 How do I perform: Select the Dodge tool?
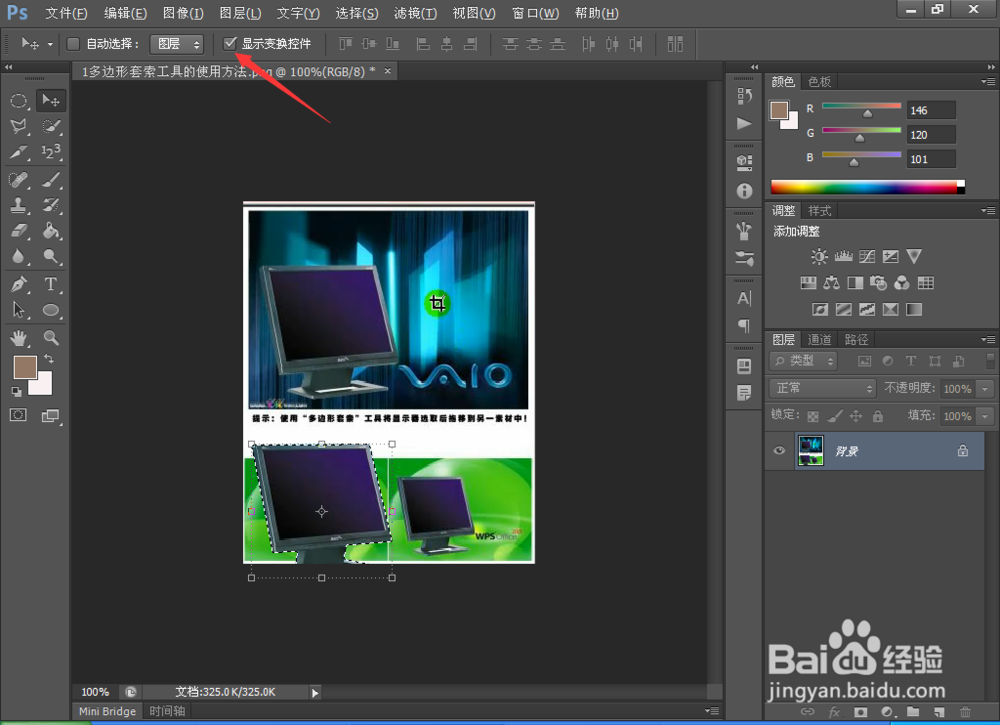tap(50, 256)
